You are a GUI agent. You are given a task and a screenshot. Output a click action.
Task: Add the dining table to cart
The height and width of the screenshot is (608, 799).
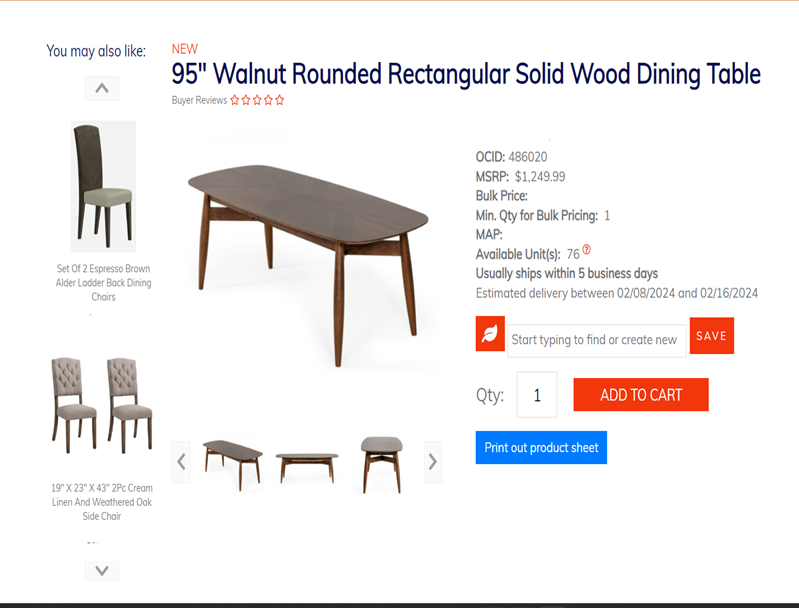tap(641, 394)
